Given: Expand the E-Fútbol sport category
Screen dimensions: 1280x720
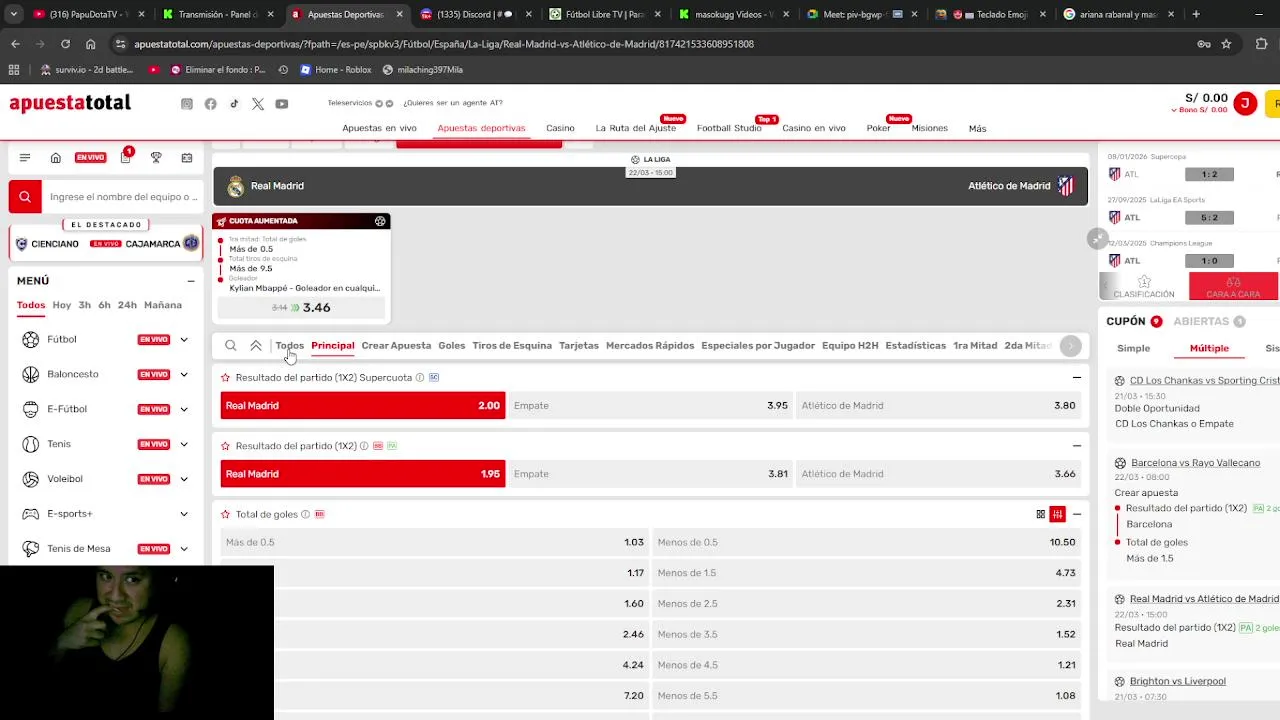Looking at the screenshot, I should pyautogui.click(x=184, y=409).
